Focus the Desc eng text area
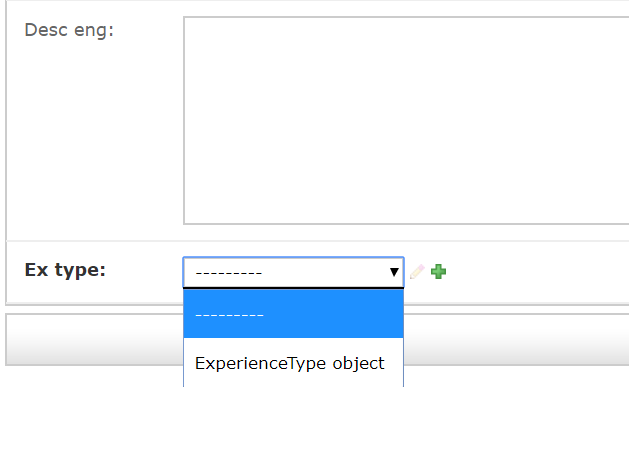Image resolution: width=629 pixels, height=450 pixels. pos(406,120)
